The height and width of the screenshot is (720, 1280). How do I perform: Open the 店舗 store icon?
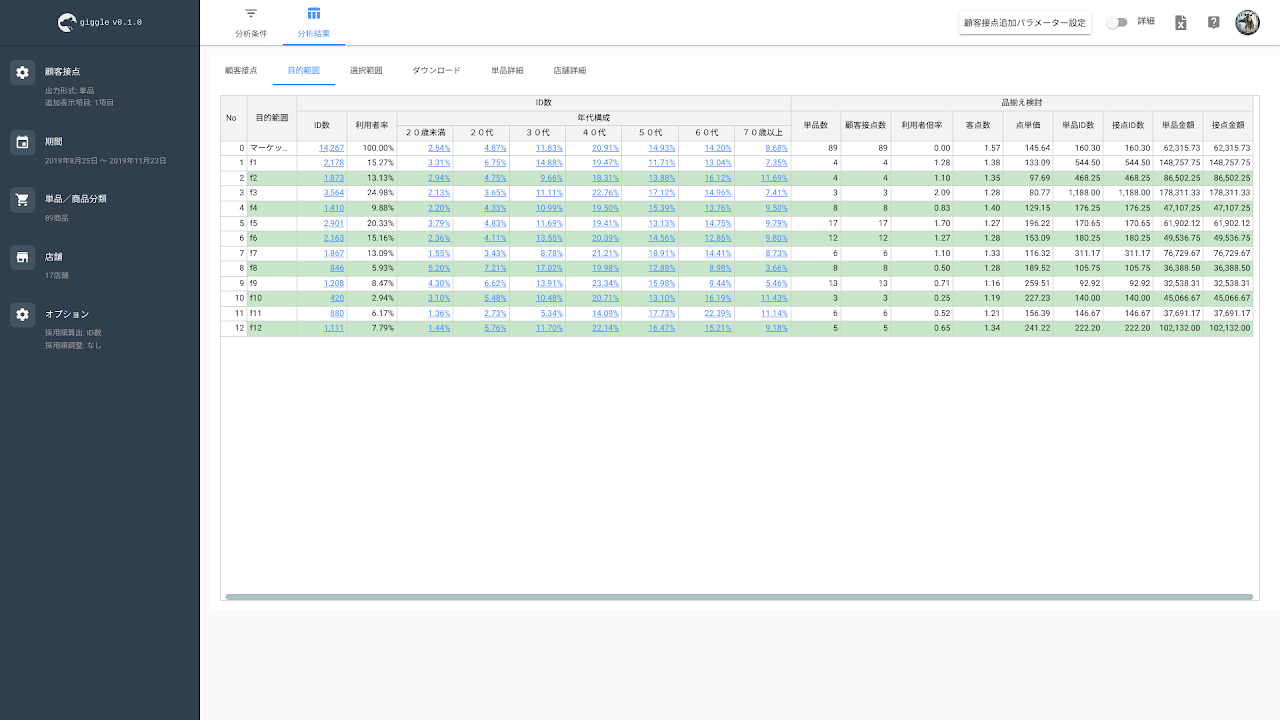pyautogui.click(x=22, y=257)
